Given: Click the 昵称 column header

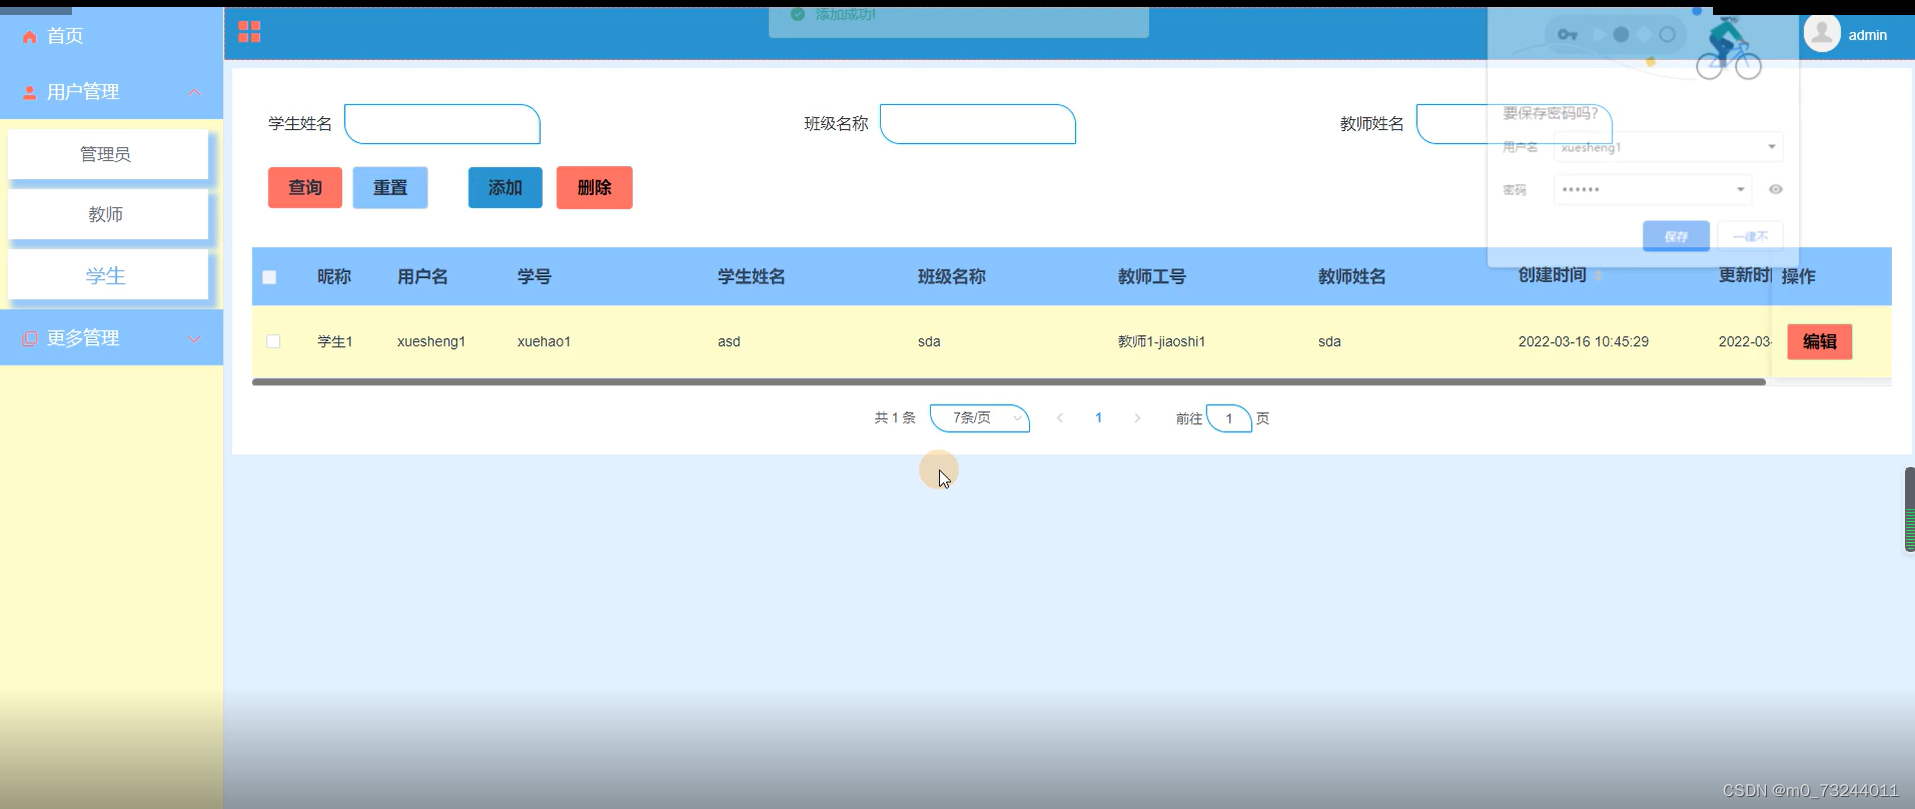Looking at the screenshot, I should (x=334, y=277).
